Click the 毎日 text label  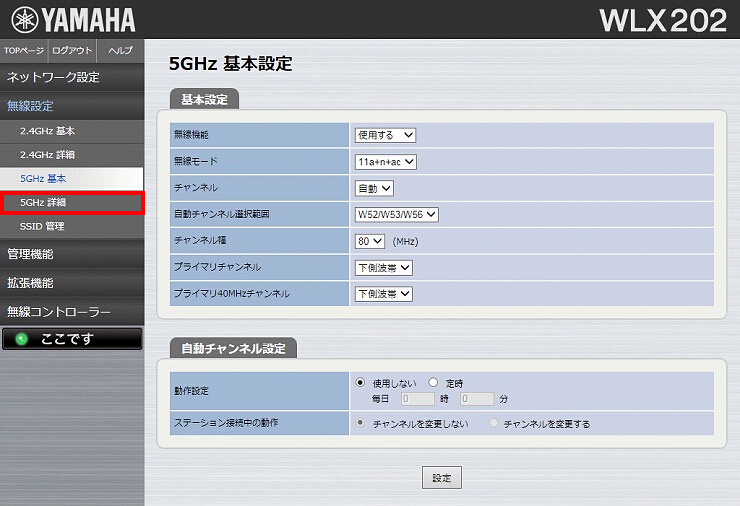coord(380,399)
